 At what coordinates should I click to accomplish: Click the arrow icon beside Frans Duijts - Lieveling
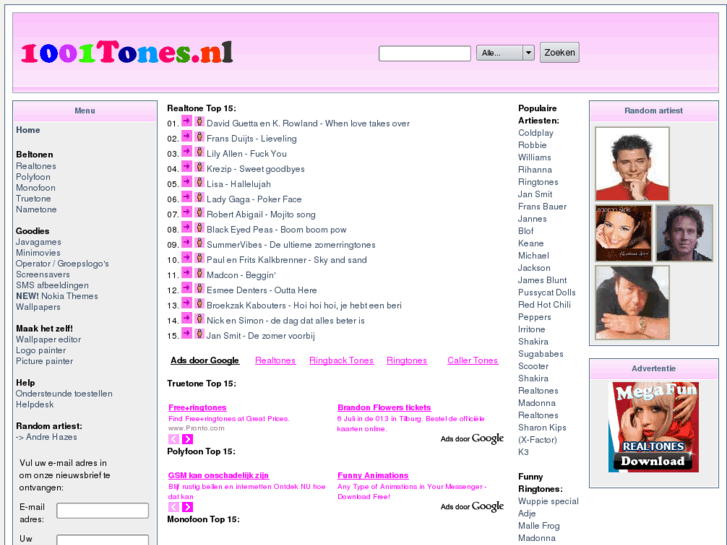coord(186,136)
